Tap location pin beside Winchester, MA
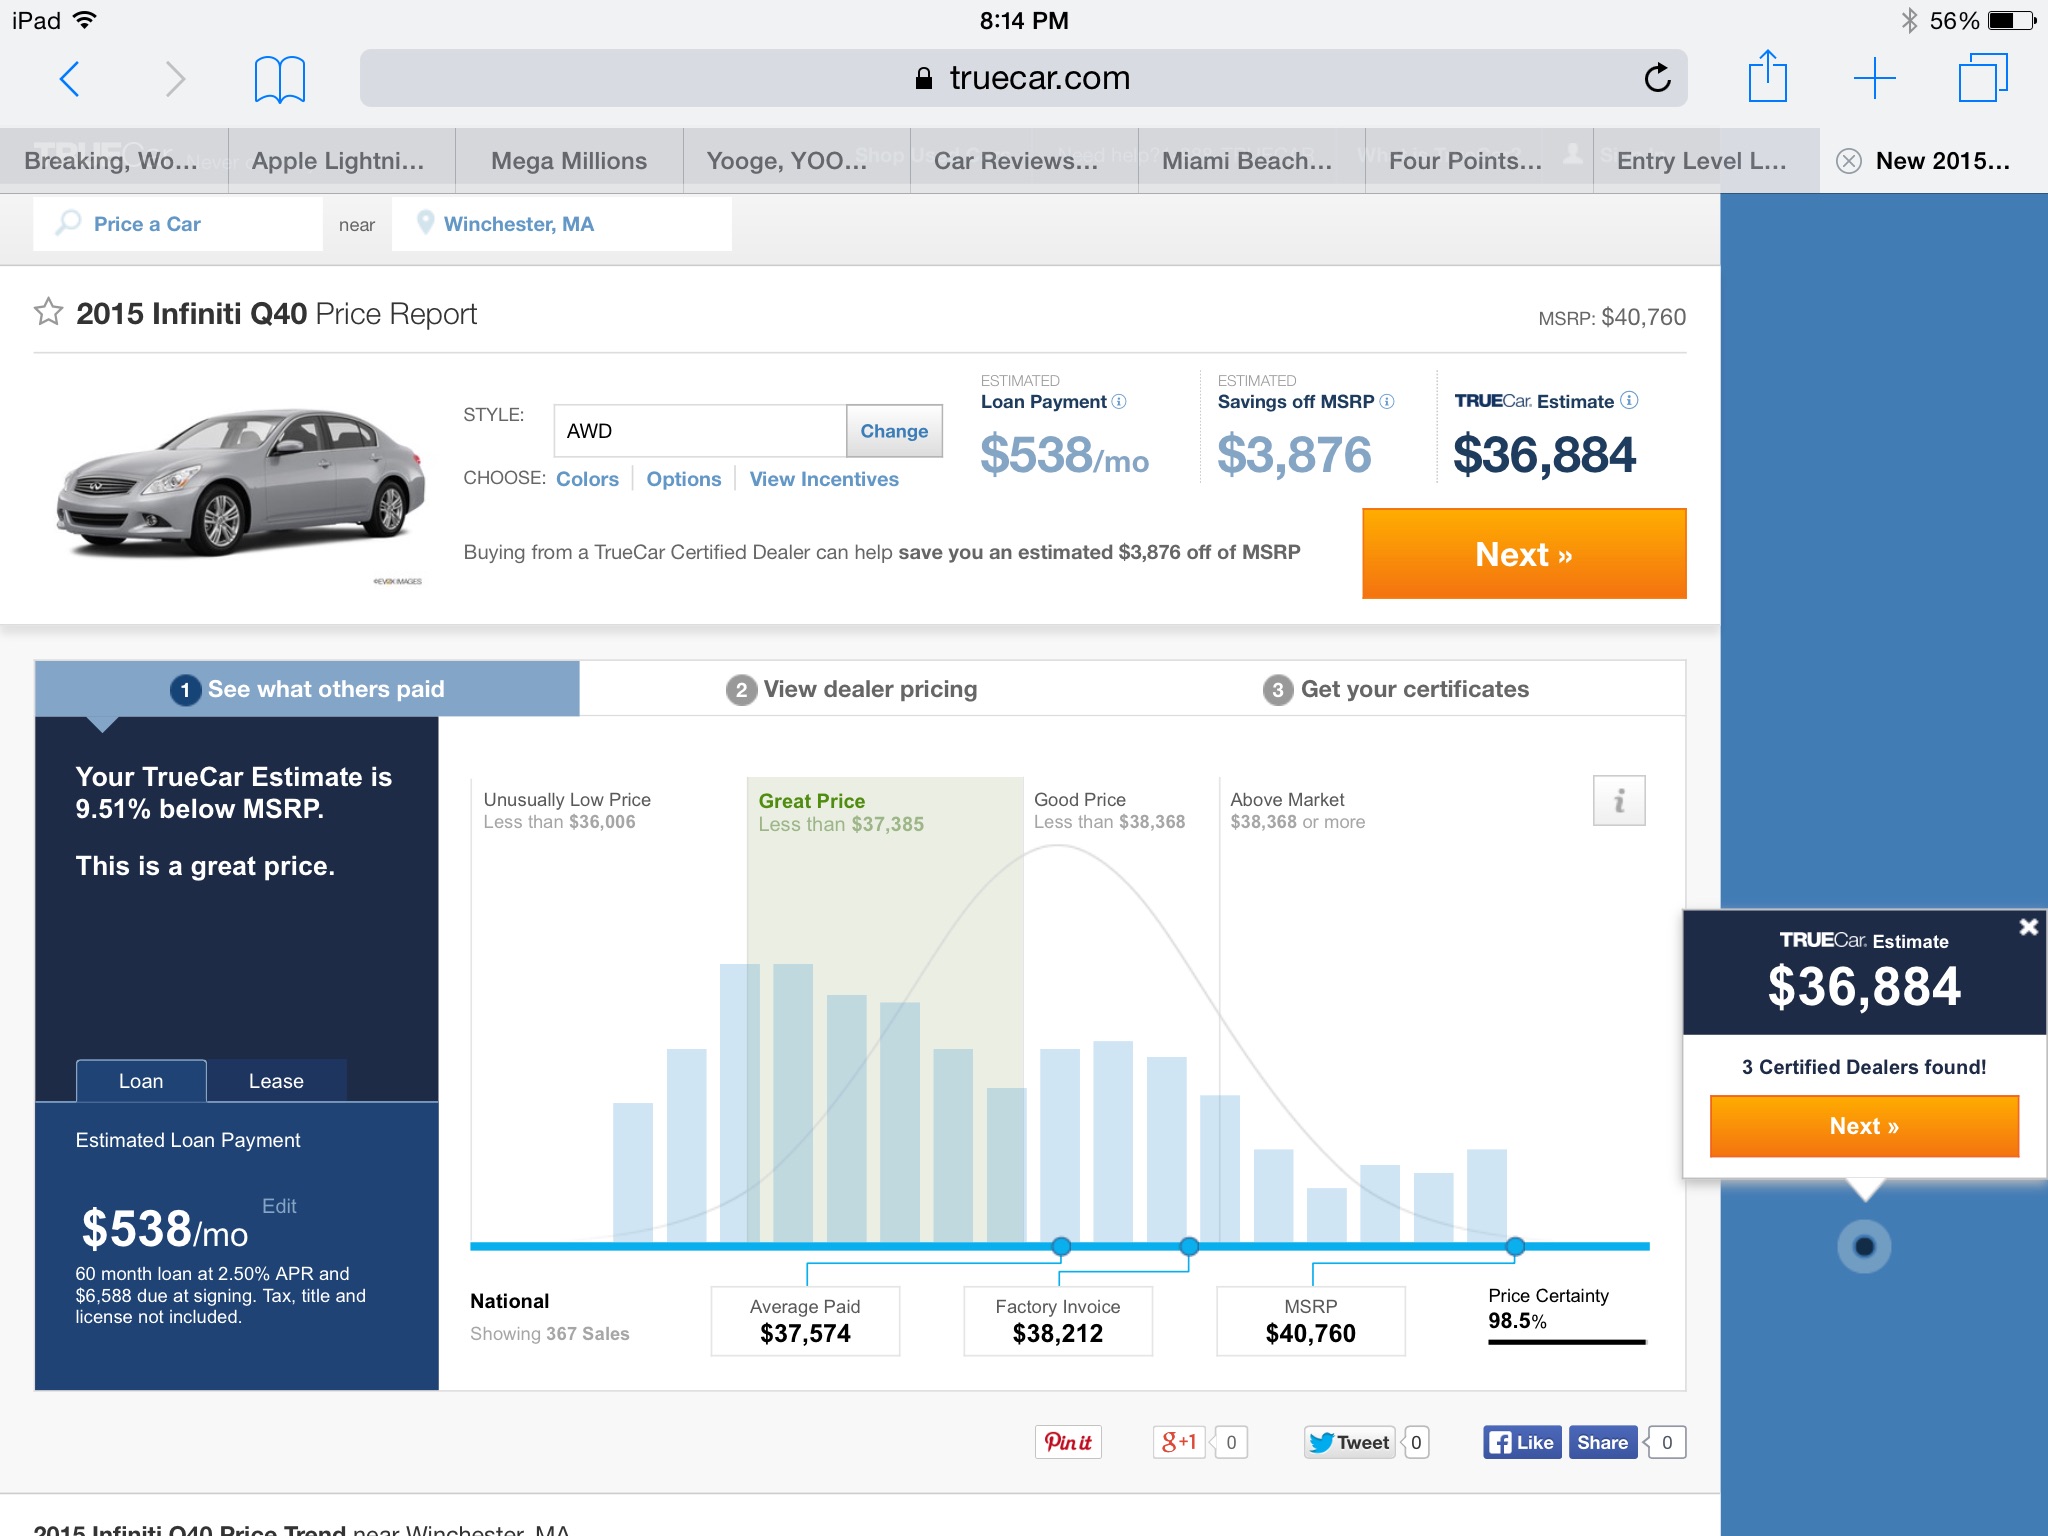Viewport: 2048px width, 1536px height. [425, 222]
